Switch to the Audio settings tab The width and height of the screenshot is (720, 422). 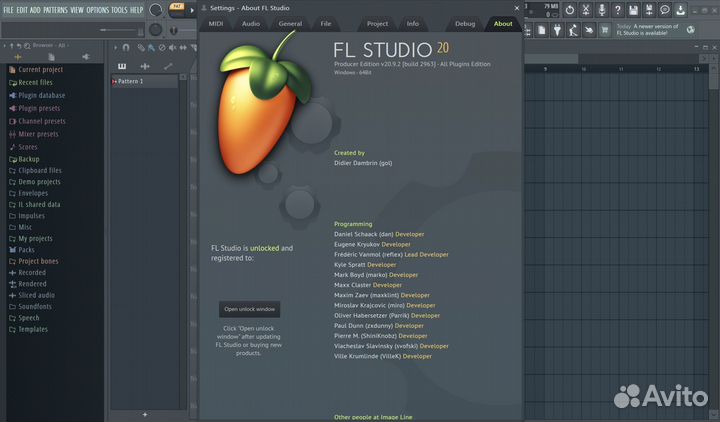pyautogui.click(x=251, y=23)
